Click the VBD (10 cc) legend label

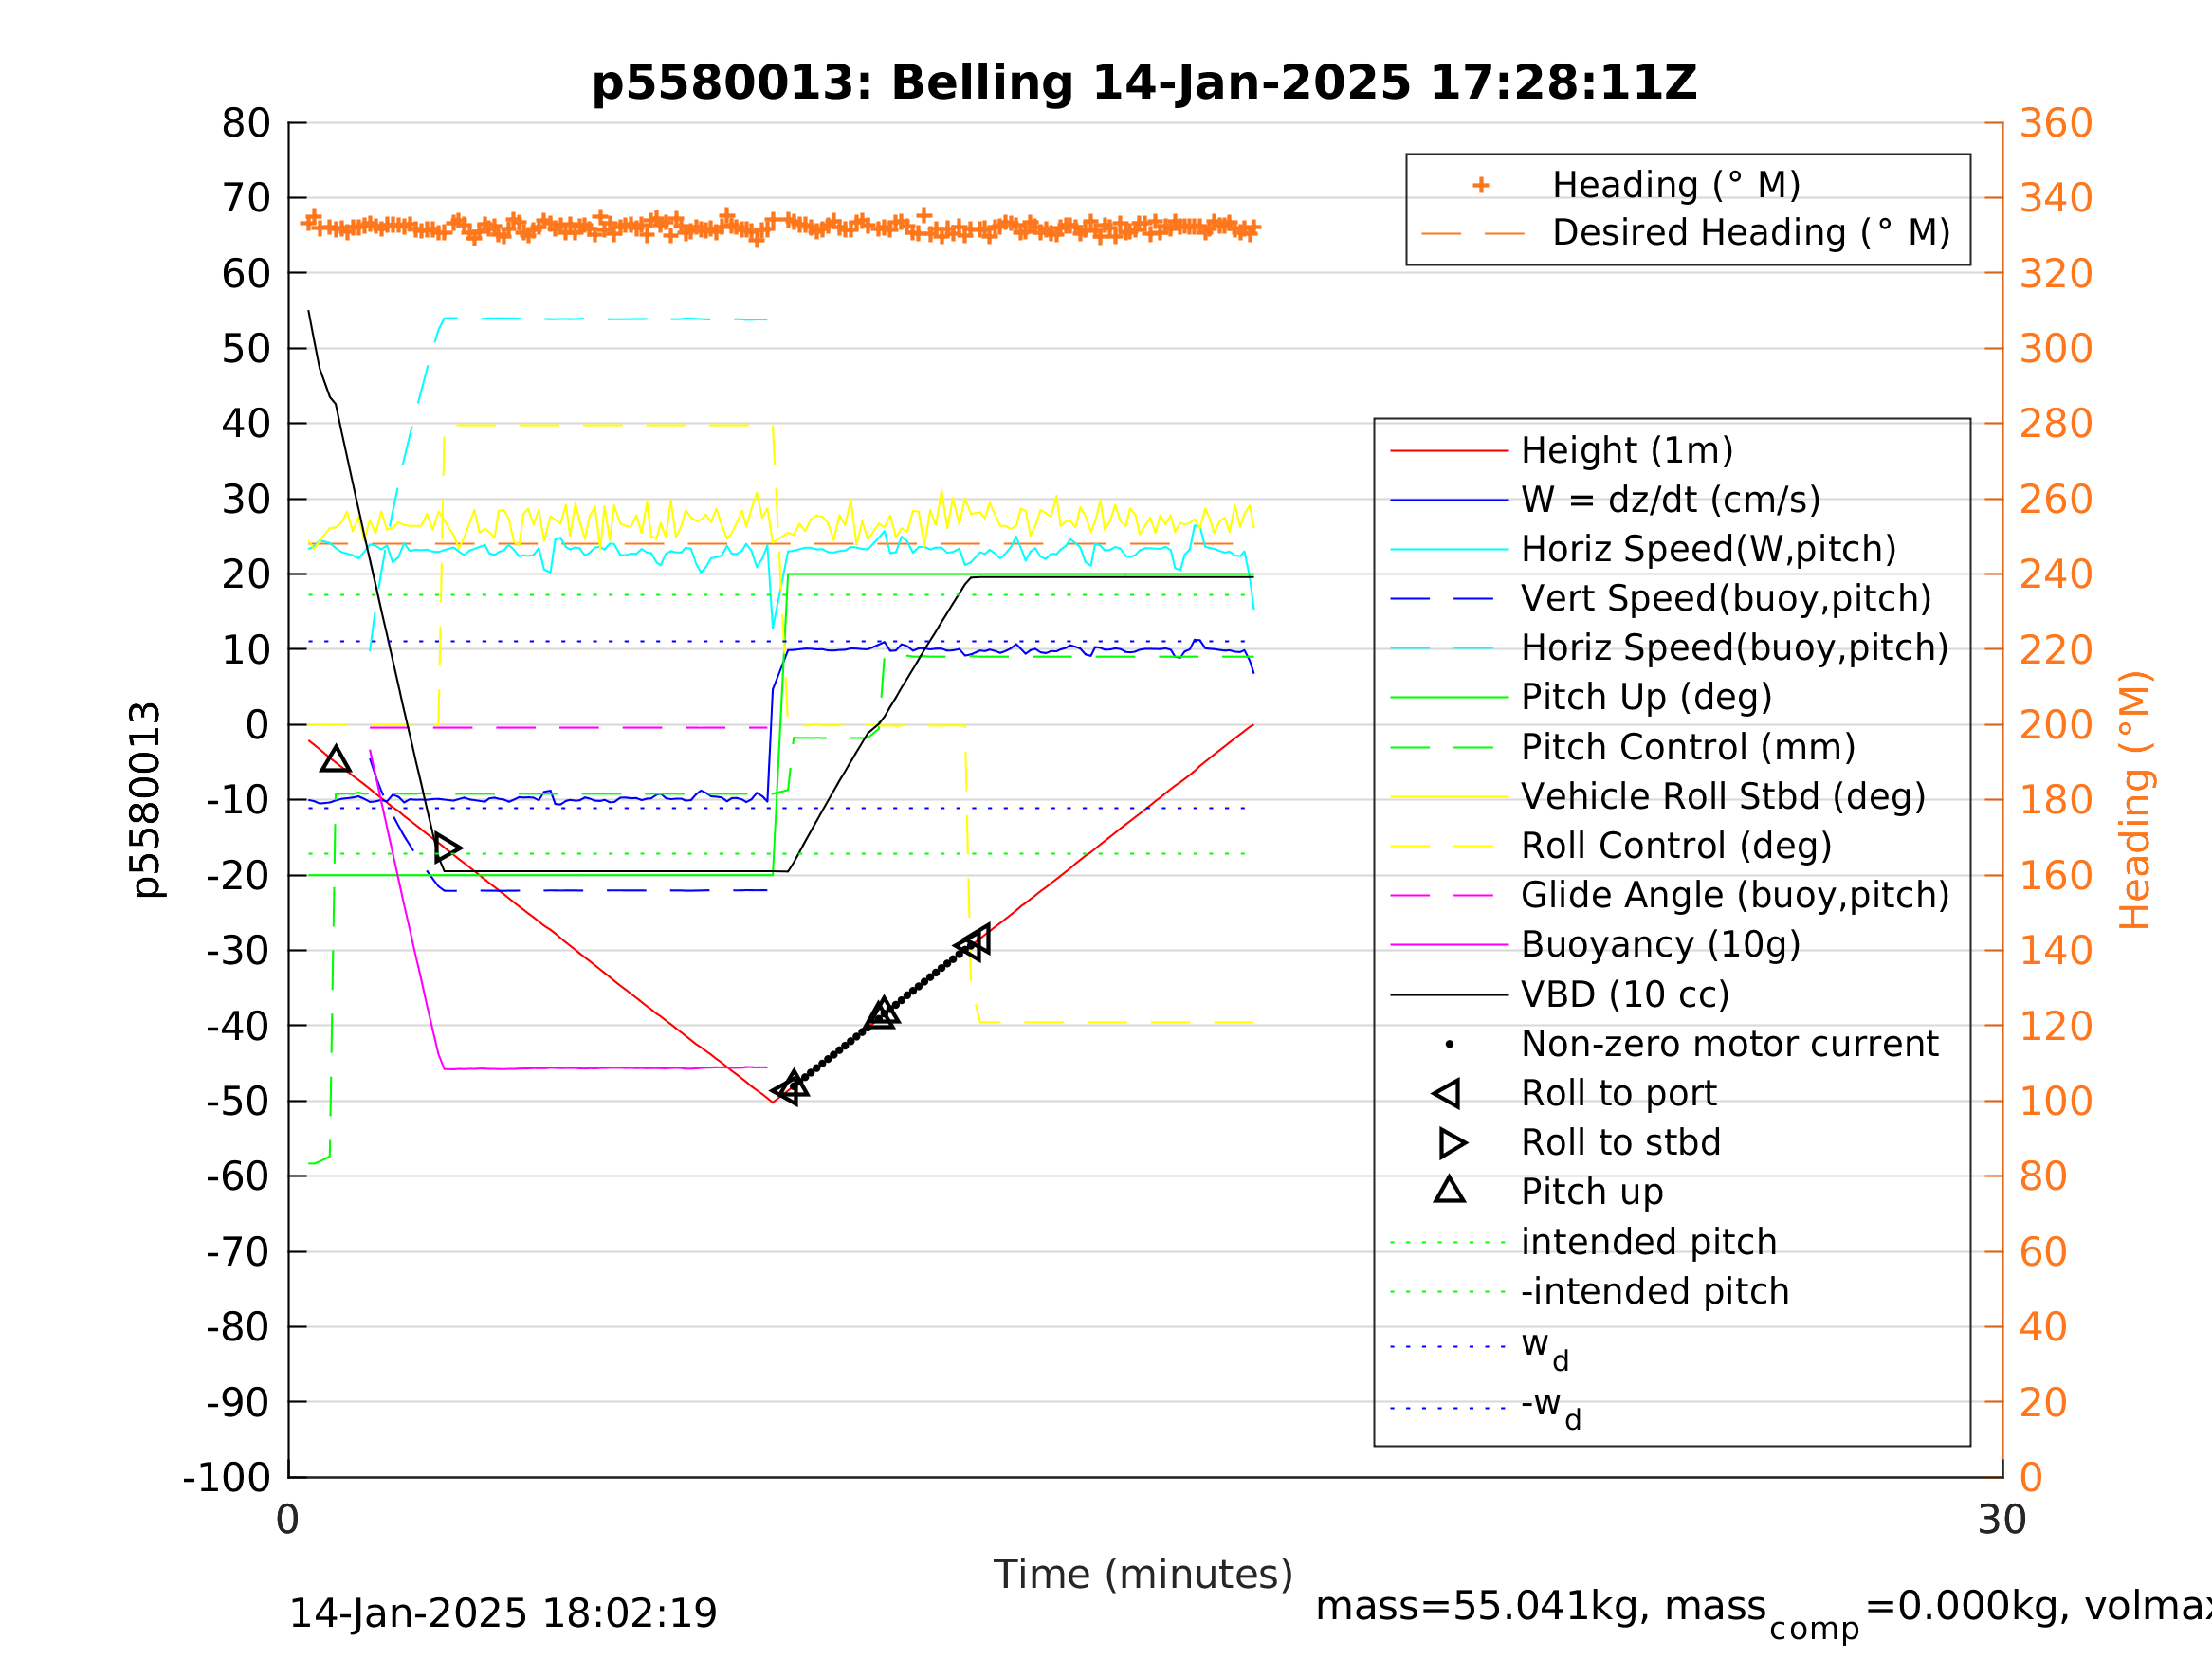tap(1625, 994)
